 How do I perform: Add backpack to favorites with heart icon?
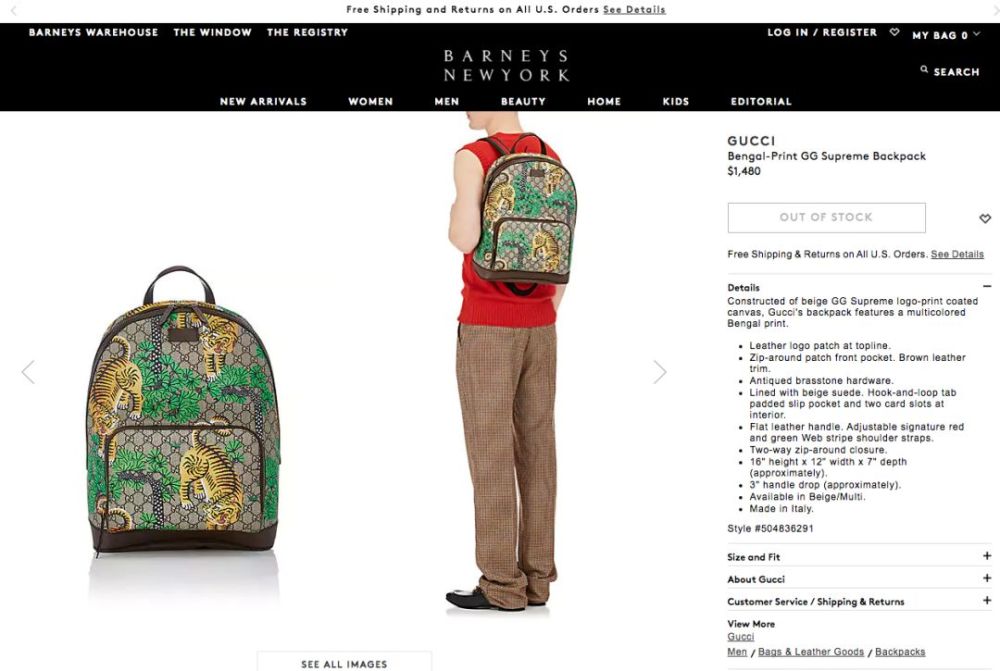pos(985,219)
